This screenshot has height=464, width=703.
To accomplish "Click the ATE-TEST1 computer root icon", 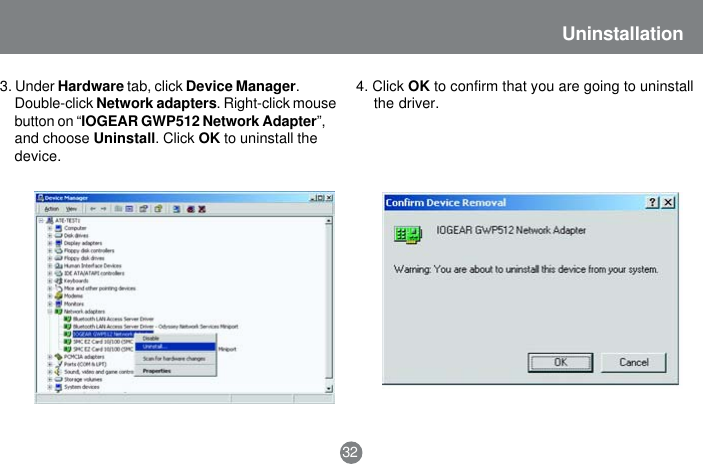I will pos(49,221).
